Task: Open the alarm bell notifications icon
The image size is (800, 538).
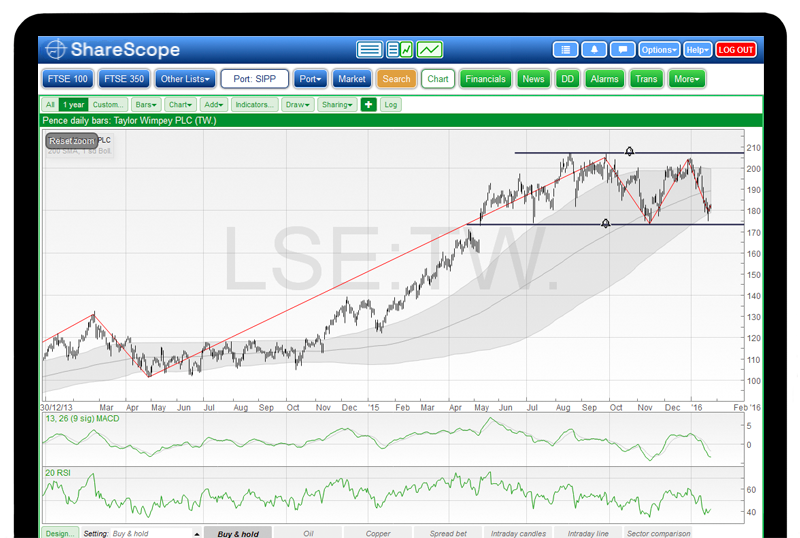Action: pyautogui.click(x=594, y=50)
